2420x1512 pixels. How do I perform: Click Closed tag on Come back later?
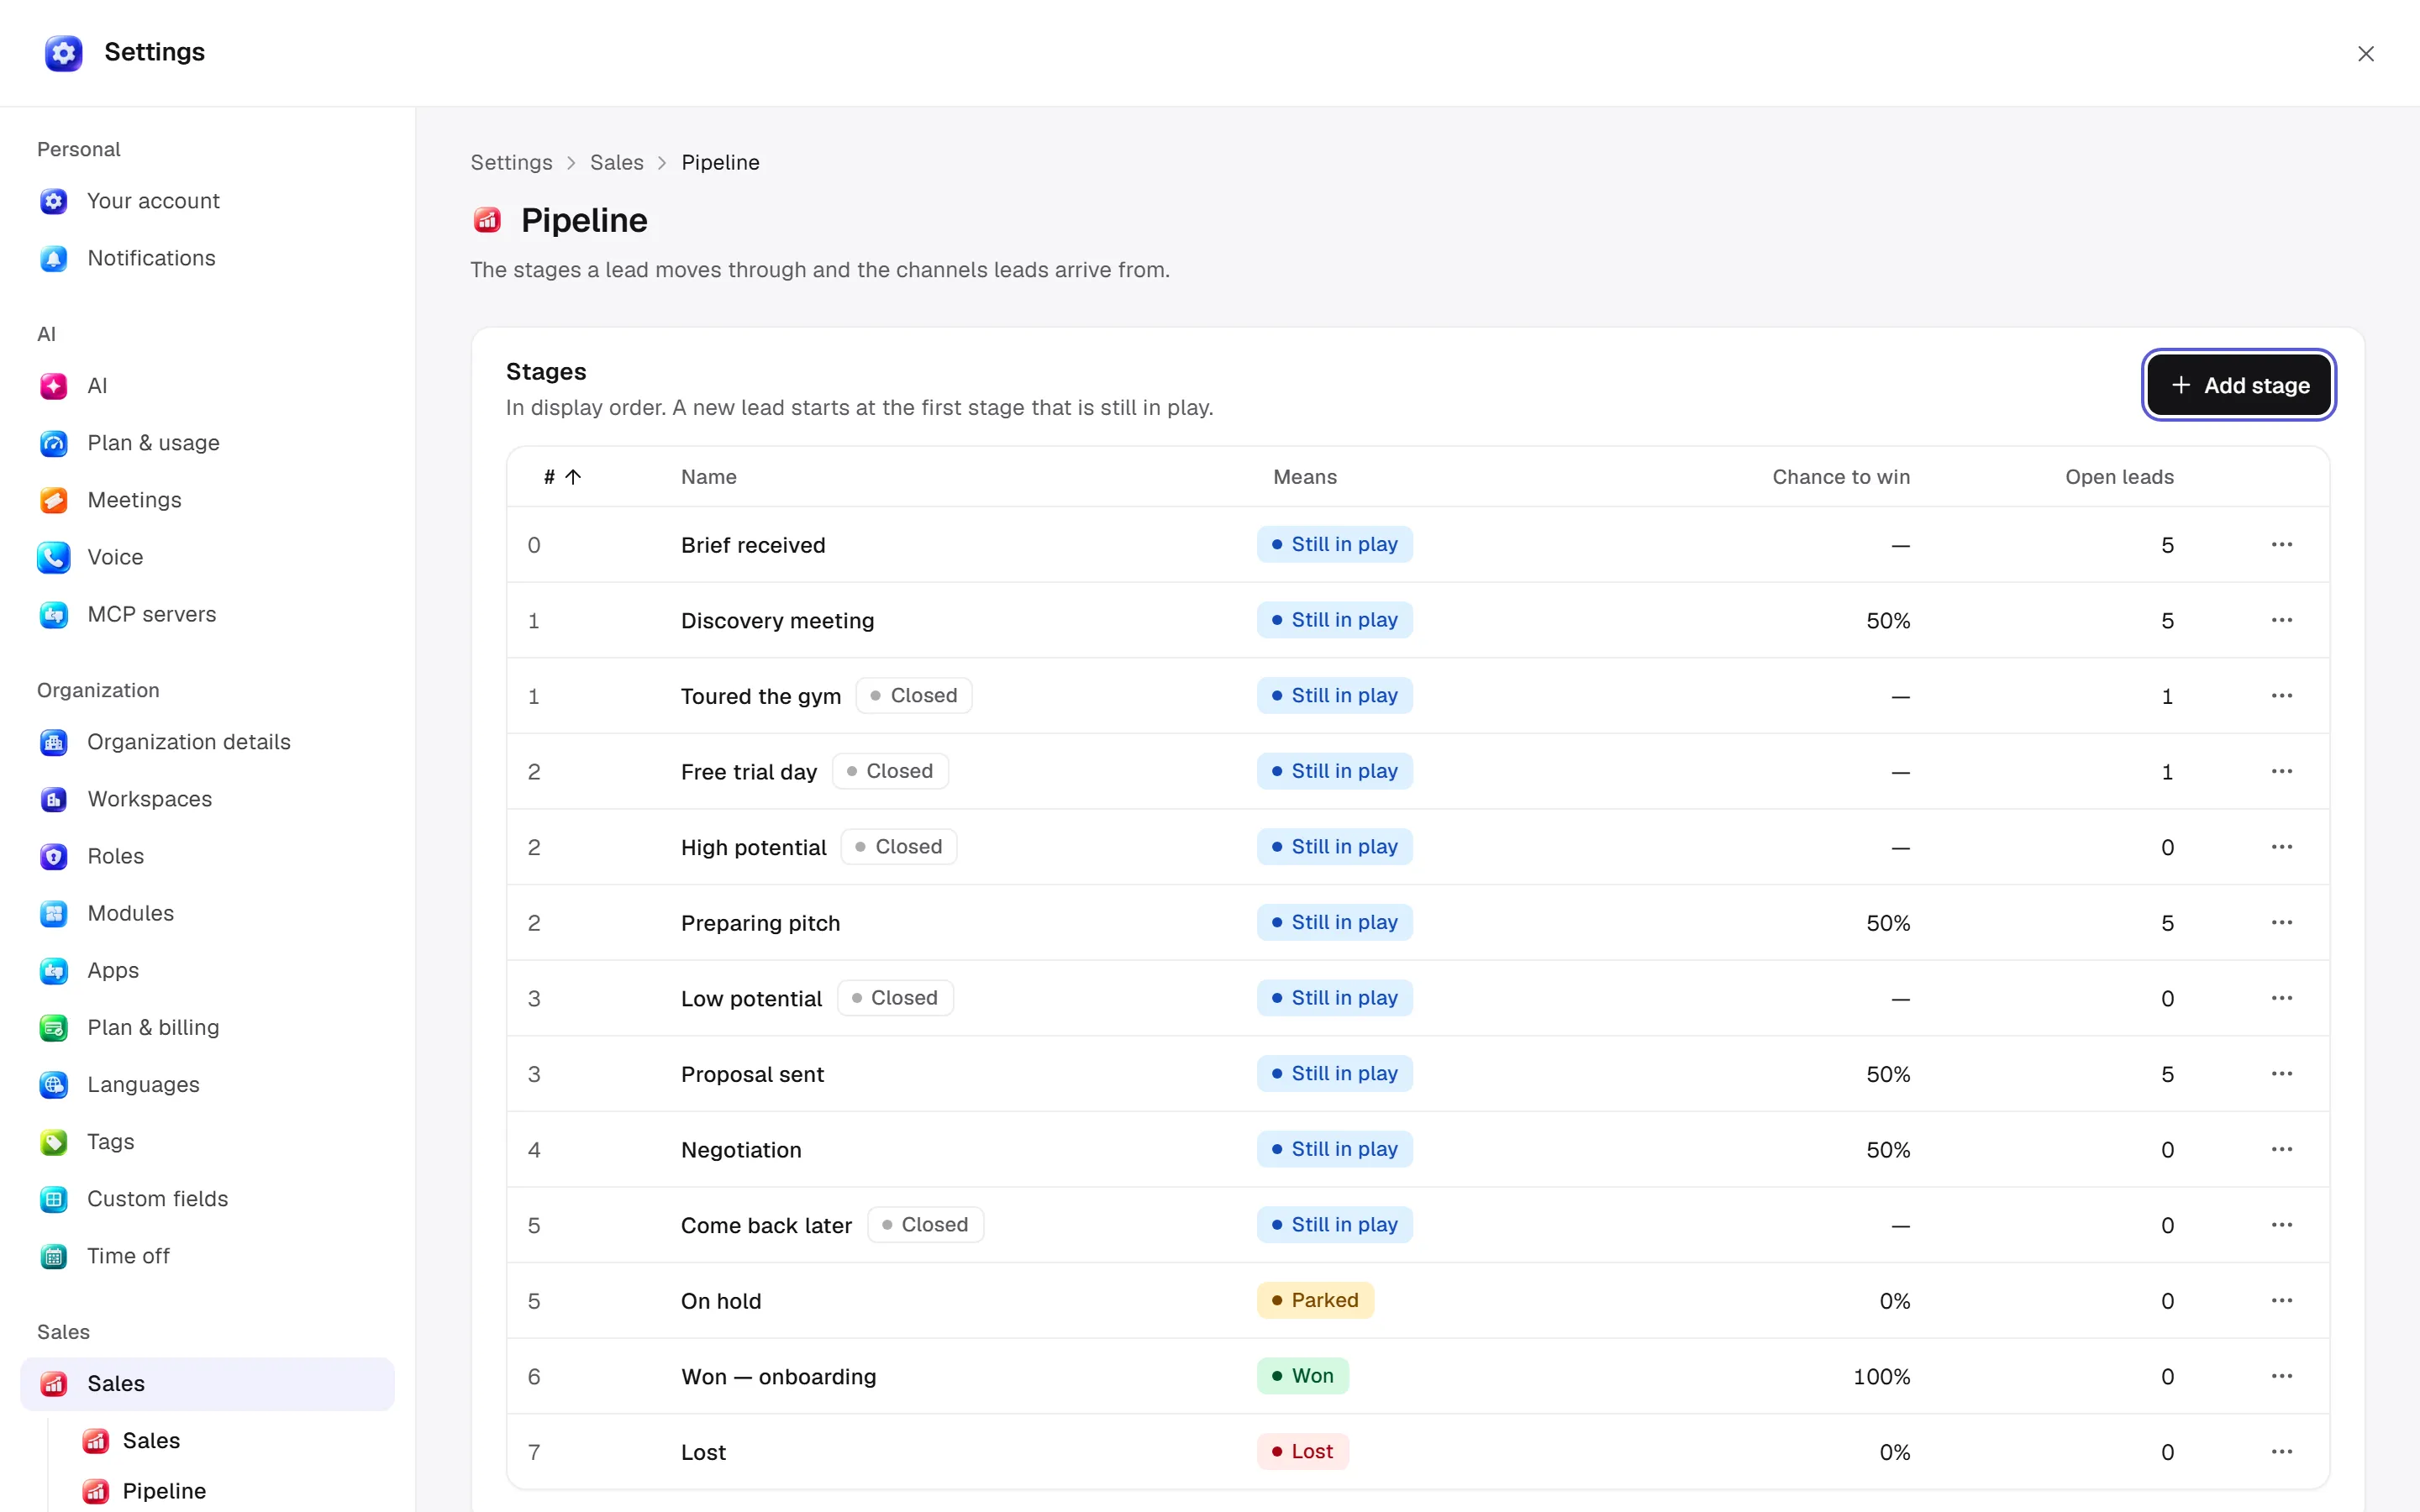coord(925,1225)
